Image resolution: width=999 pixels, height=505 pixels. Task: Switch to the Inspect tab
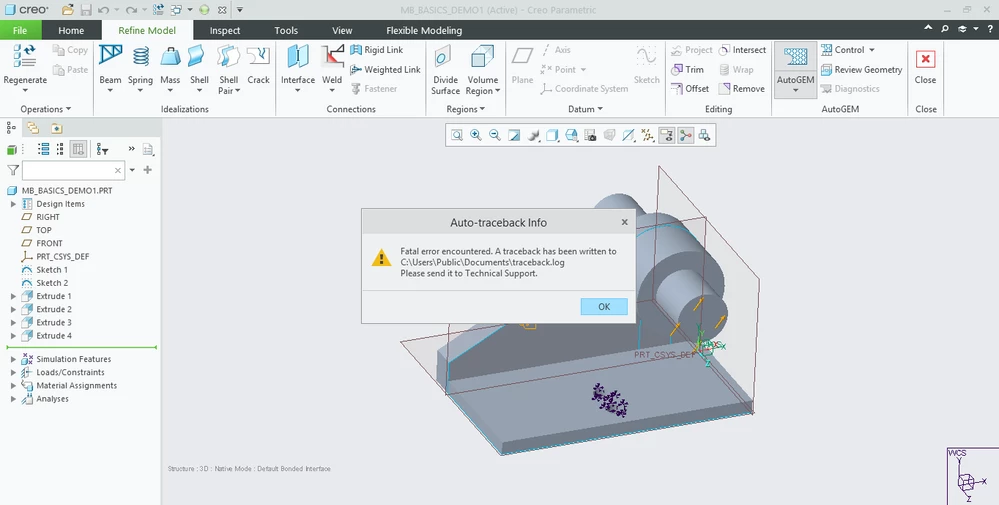tap(225, 30)
